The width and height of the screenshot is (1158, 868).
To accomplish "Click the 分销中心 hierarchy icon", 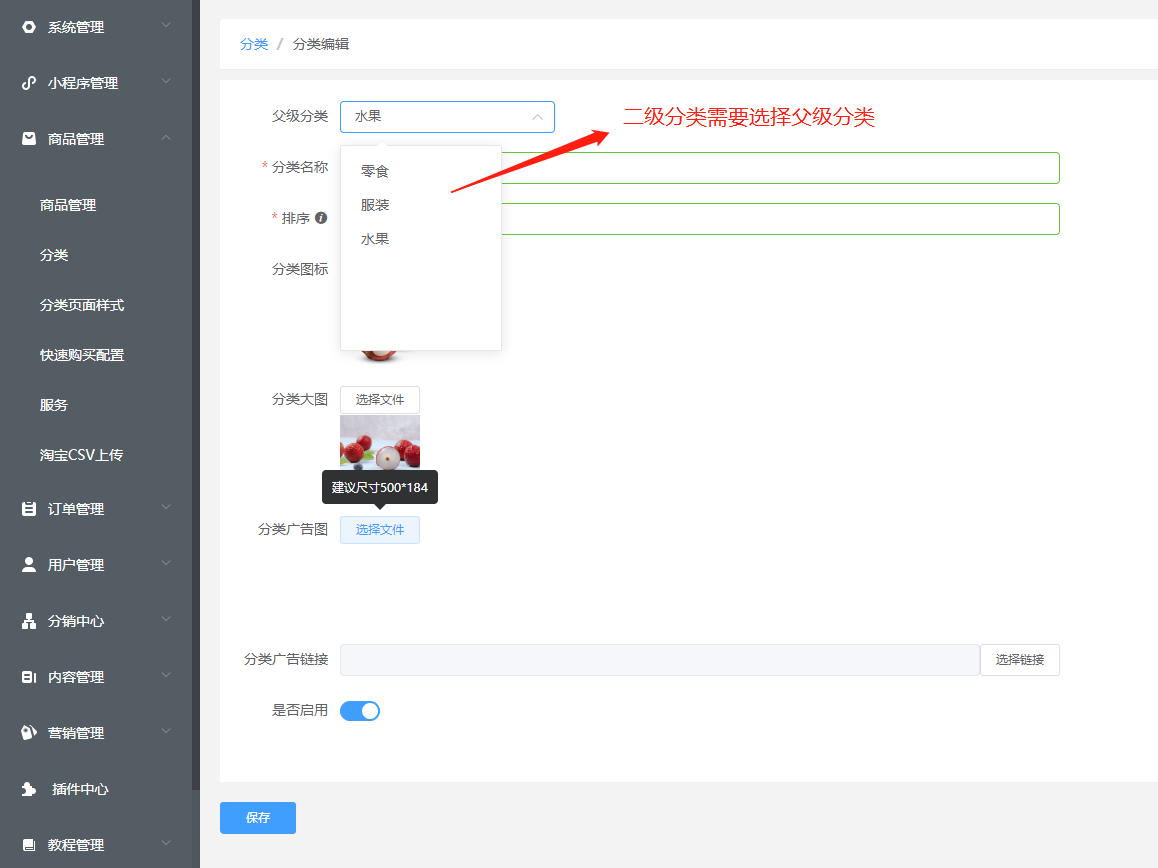I will 29,621.
